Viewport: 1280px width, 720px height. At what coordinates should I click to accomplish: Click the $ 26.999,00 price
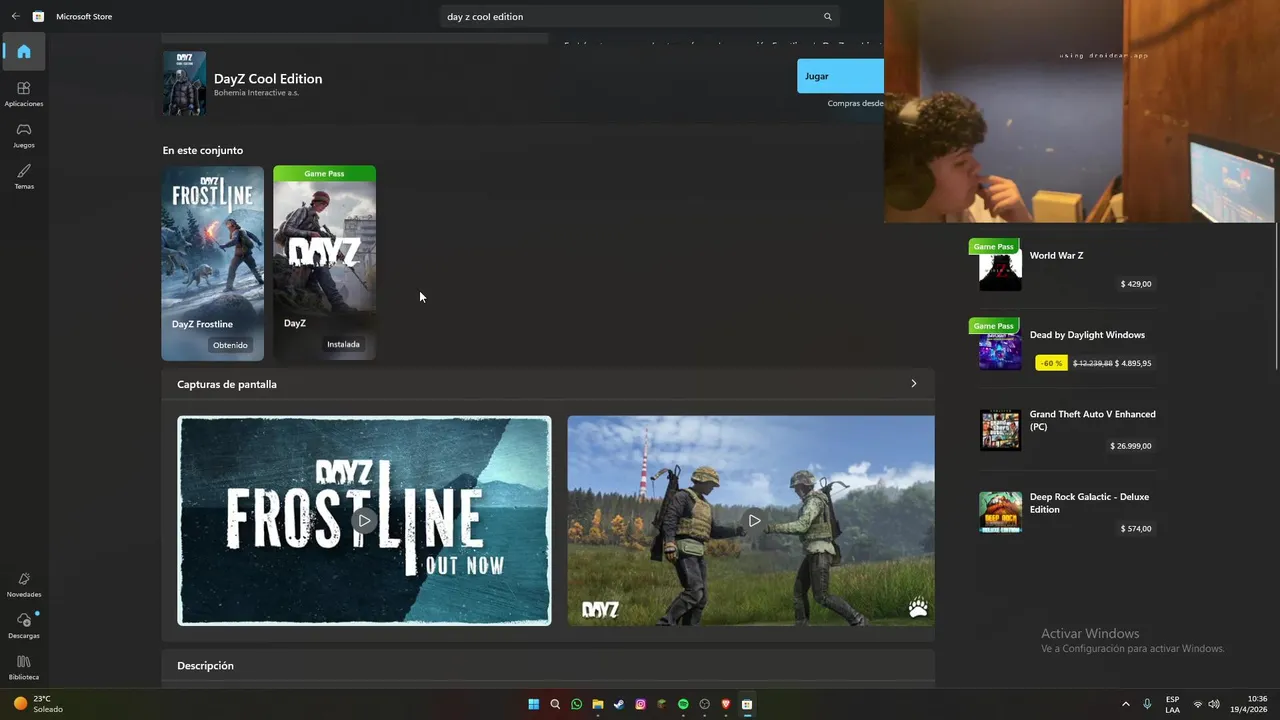point(1131,446)
